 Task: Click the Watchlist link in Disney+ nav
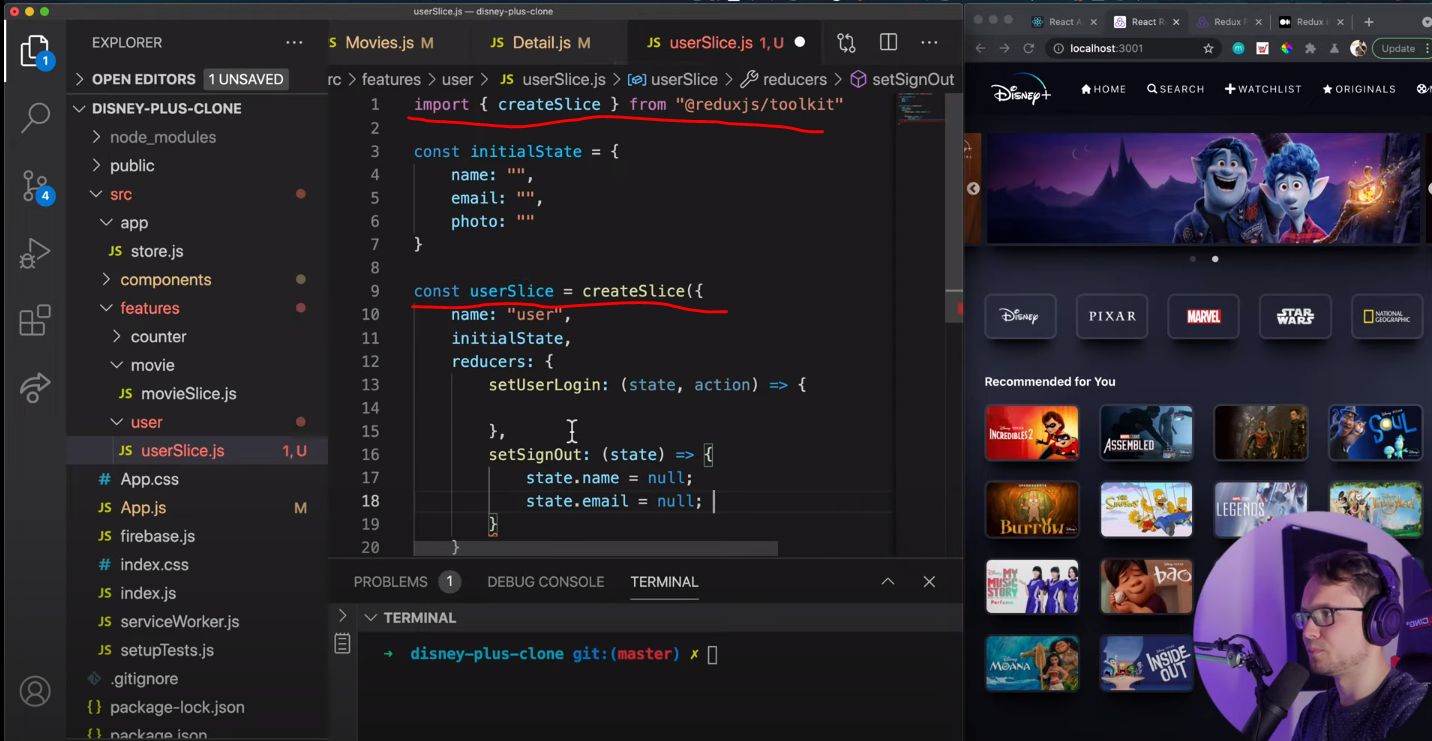[1263, 89]
